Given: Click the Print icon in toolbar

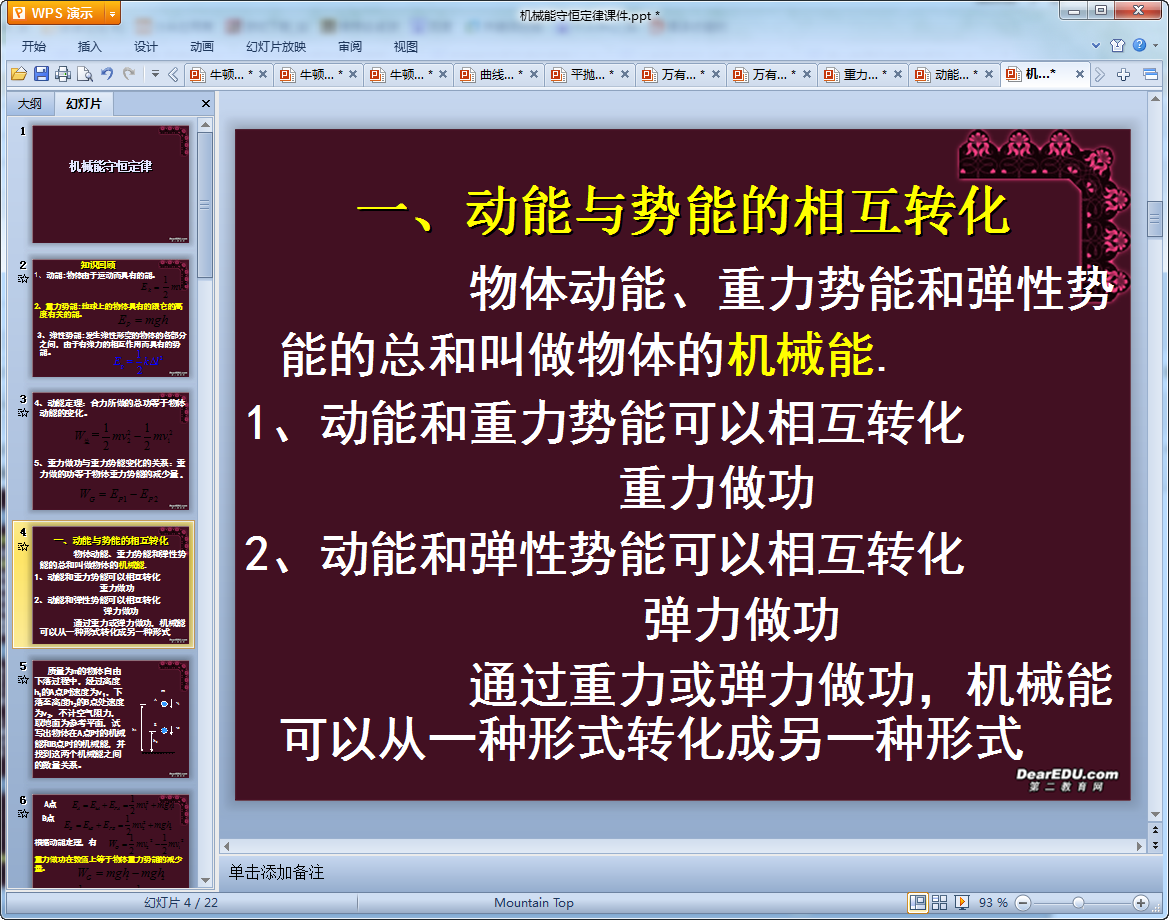Looking at the screenshot, I should pyautogui.click(x=63, y=74).
